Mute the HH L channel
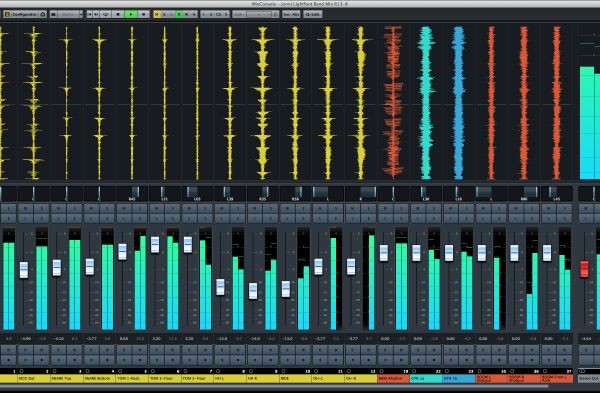Screen dimensions: 600x393 222,209
